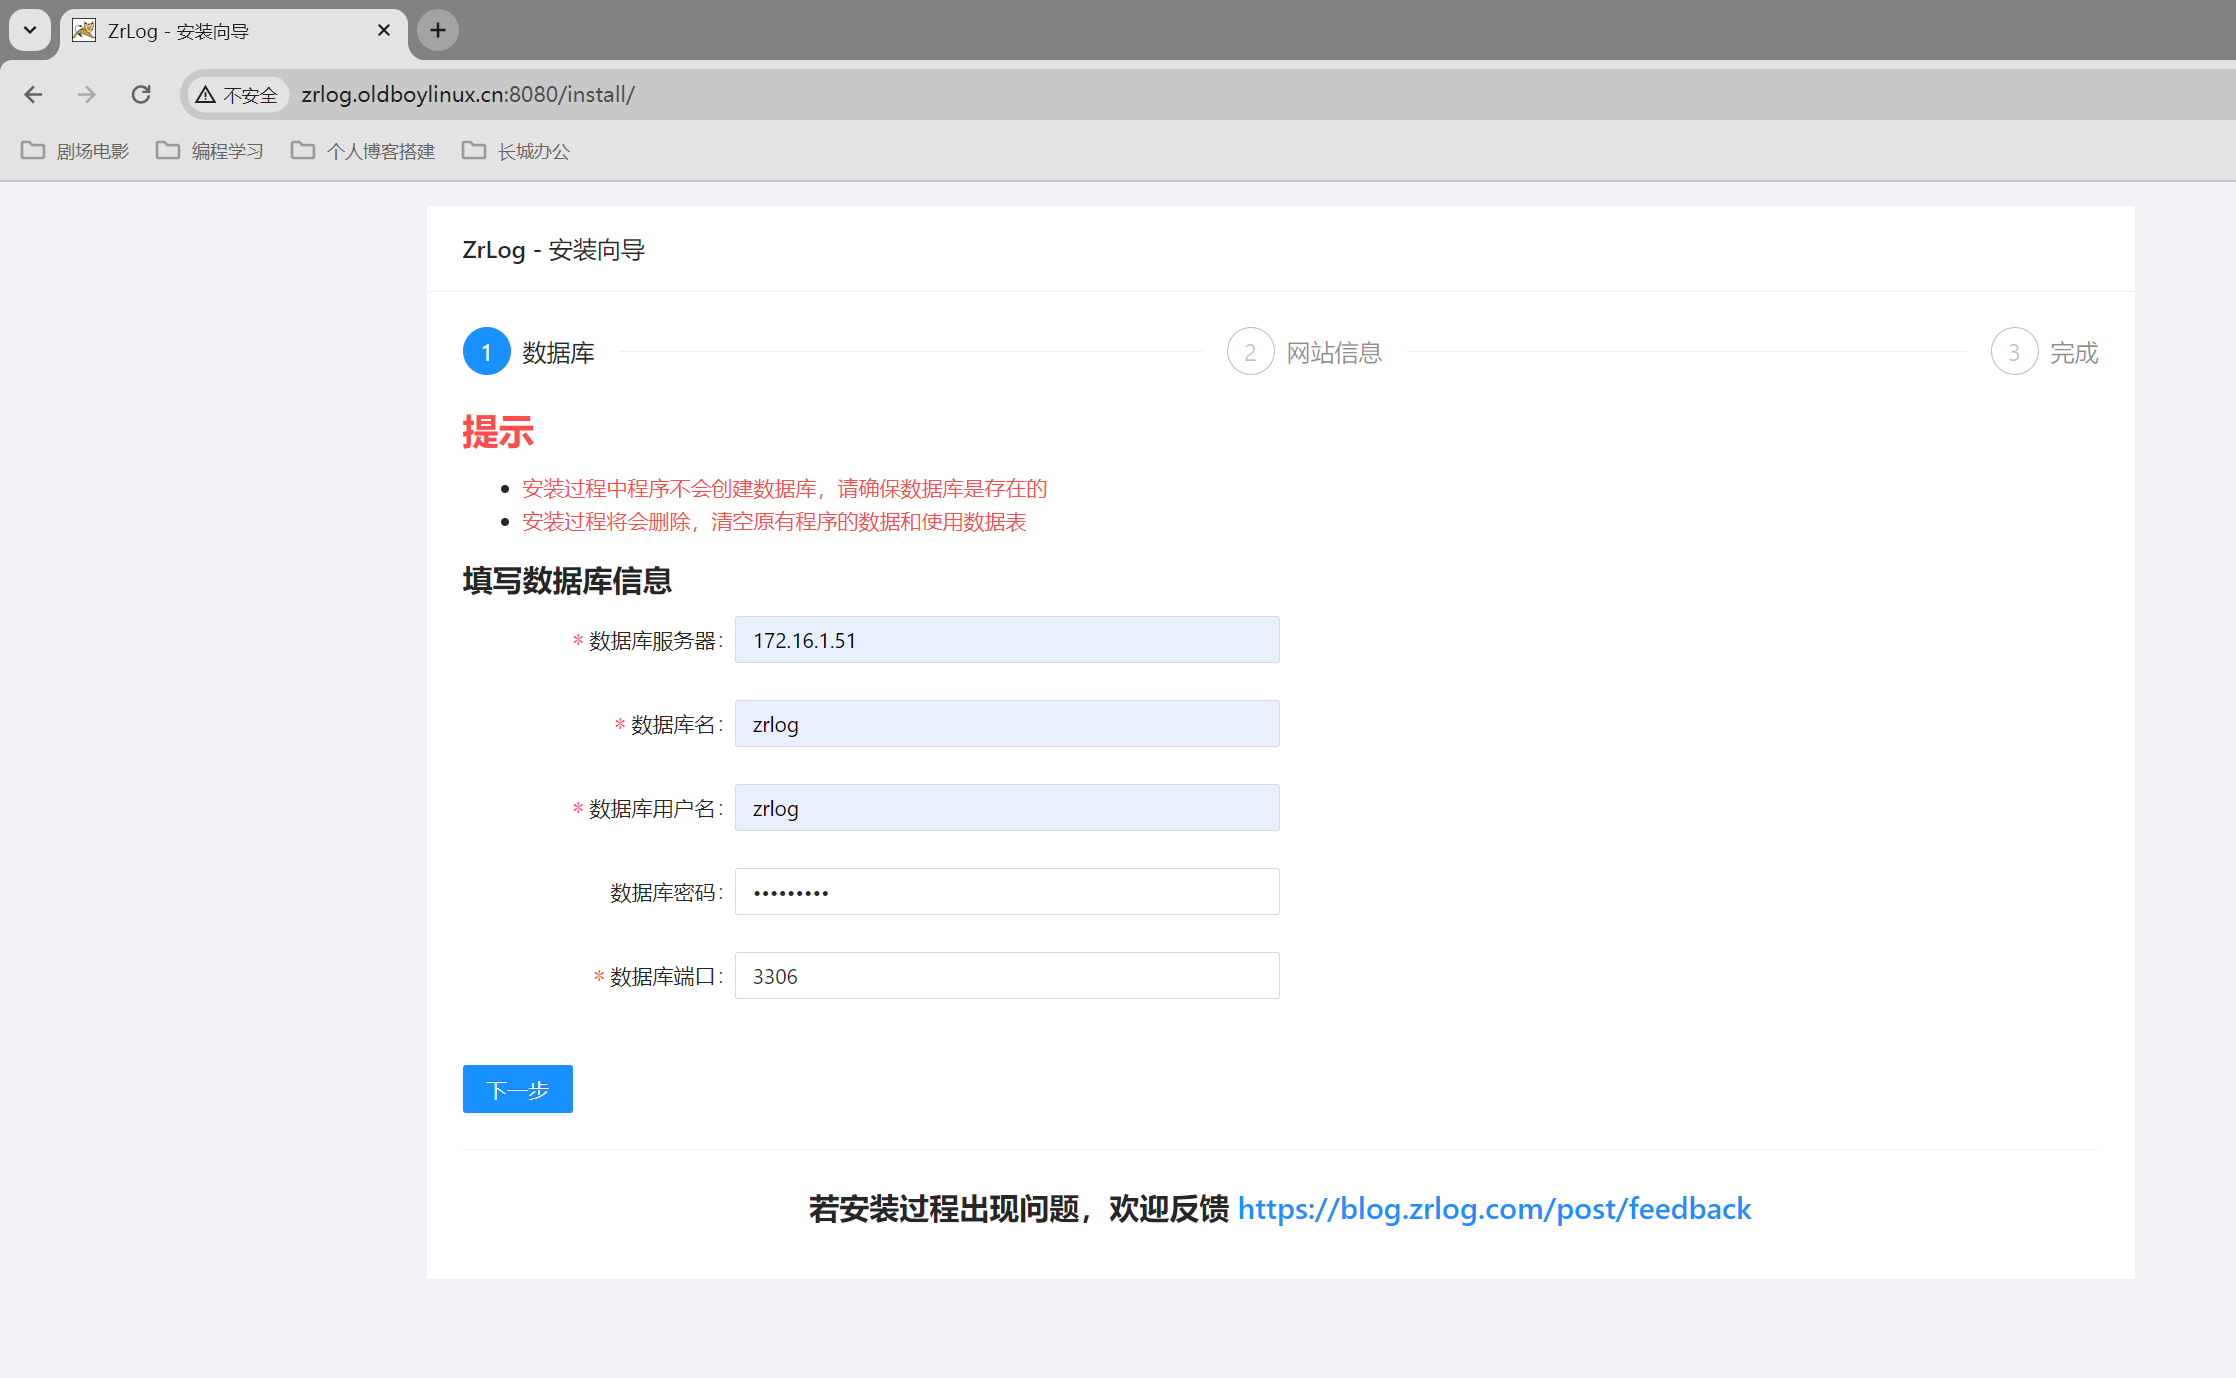Reload the page with refresh icon
The image size is (2236, 1378).
coord(141,94)
